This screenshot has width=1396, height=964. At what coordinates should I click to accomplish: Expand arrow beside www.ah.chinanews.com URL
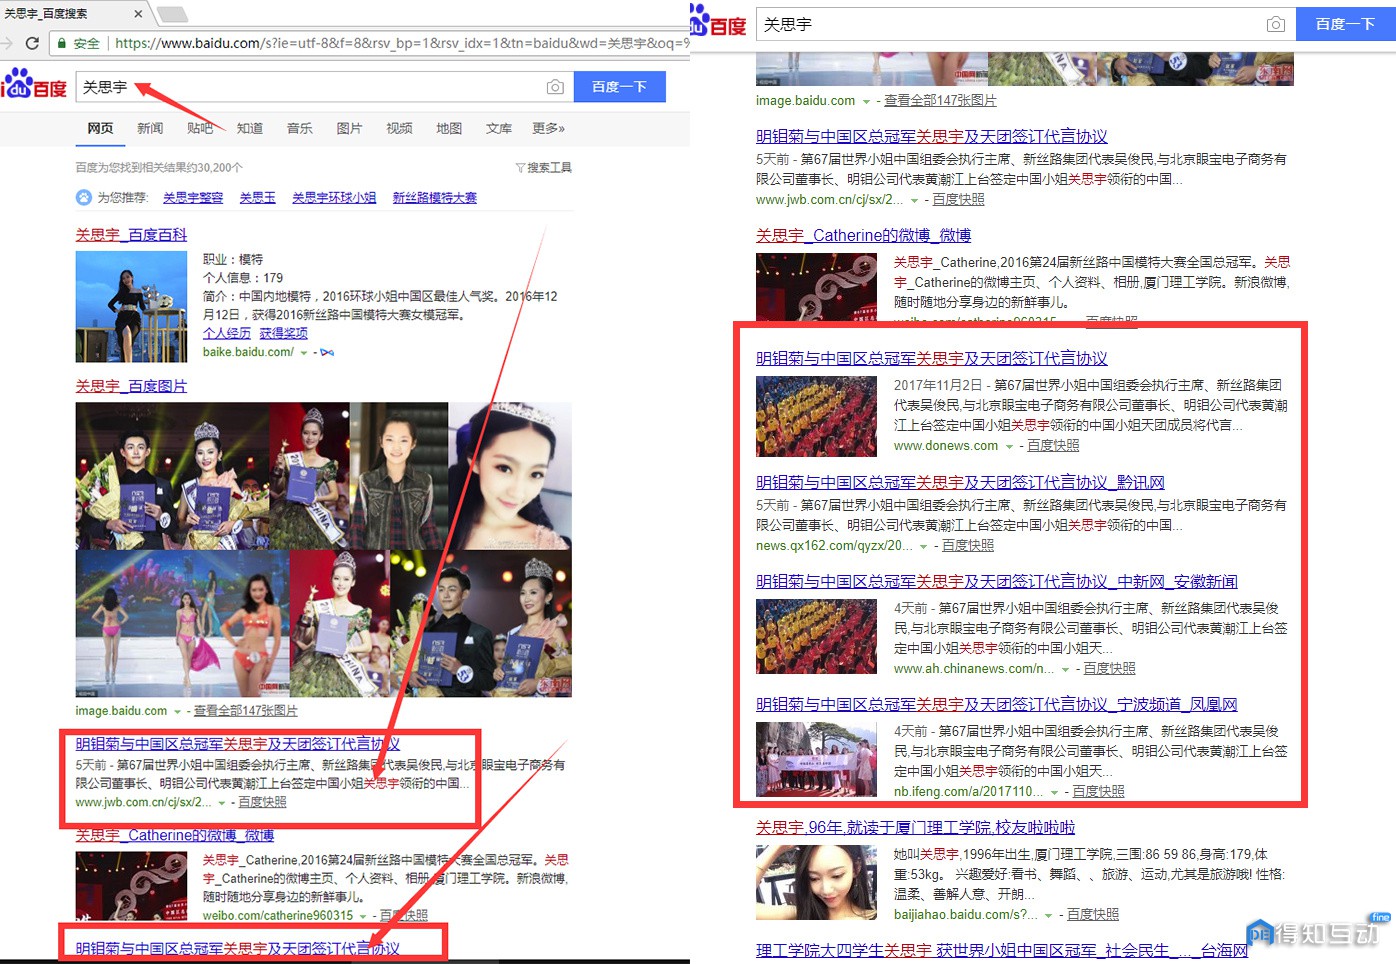pyautogui.click(x=1065, y=669)
